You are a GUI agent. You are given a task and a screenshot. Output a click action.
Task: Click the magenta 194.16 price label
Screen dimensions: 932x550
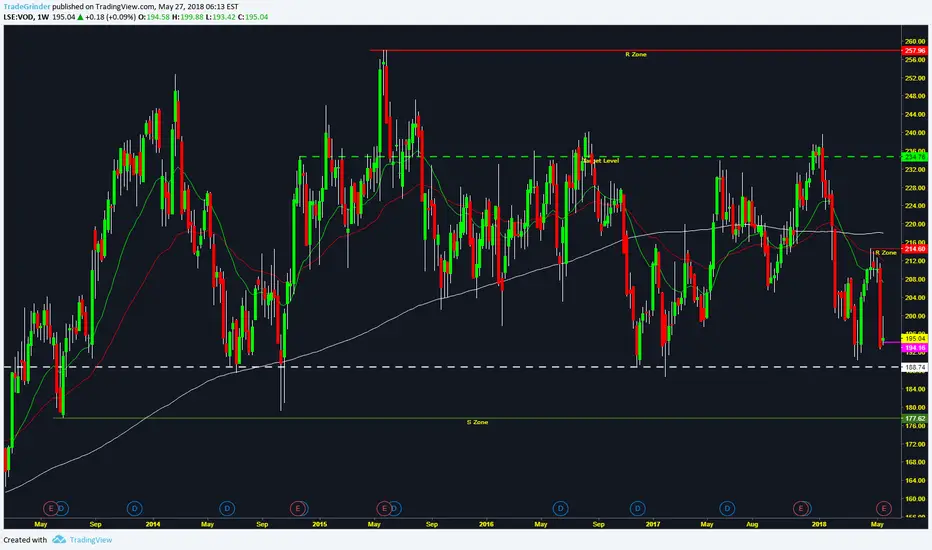click(x=915, y=348)
